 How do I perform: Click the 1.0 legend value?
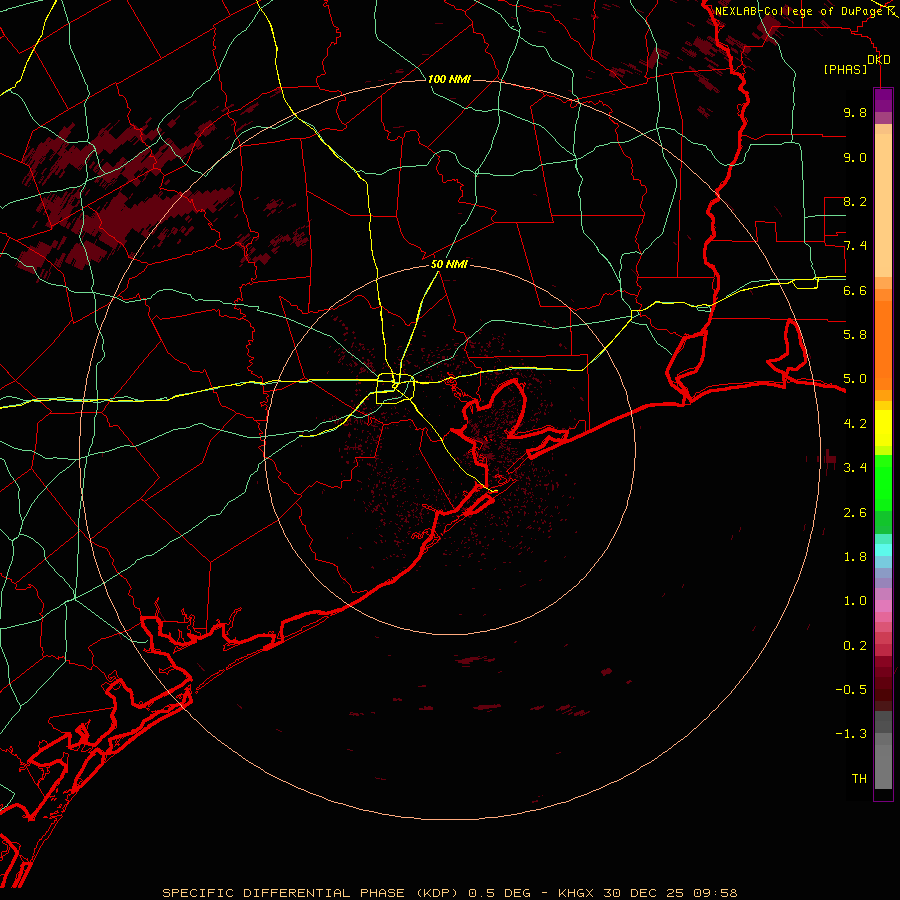tap(855, 601)
